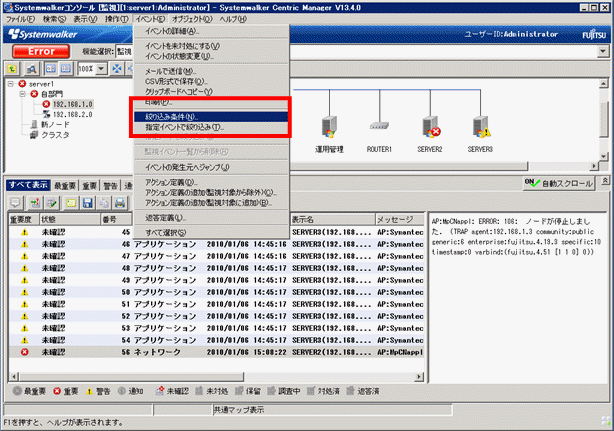
Task: Select クラスタ in the tree
Action: coord(55,135)
